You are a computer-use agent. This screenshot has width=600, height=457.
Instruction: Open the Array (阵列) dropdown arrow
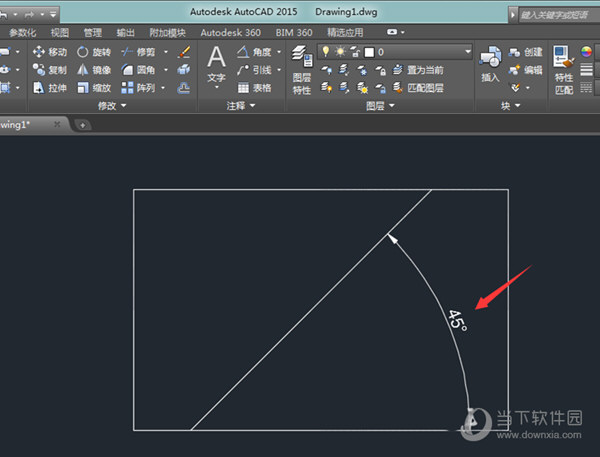[163, 88]
